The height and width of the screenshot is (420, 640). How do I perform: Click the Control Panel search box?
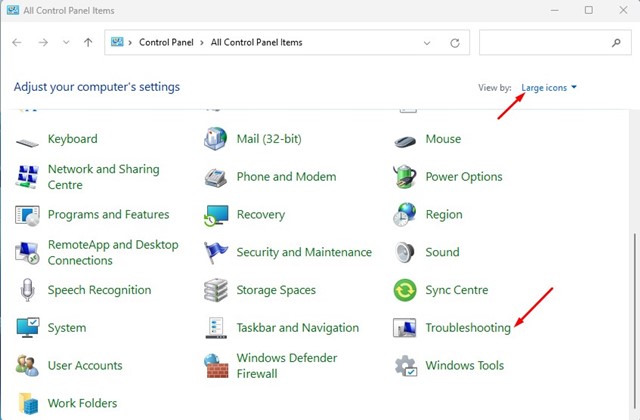coord(545,43)
